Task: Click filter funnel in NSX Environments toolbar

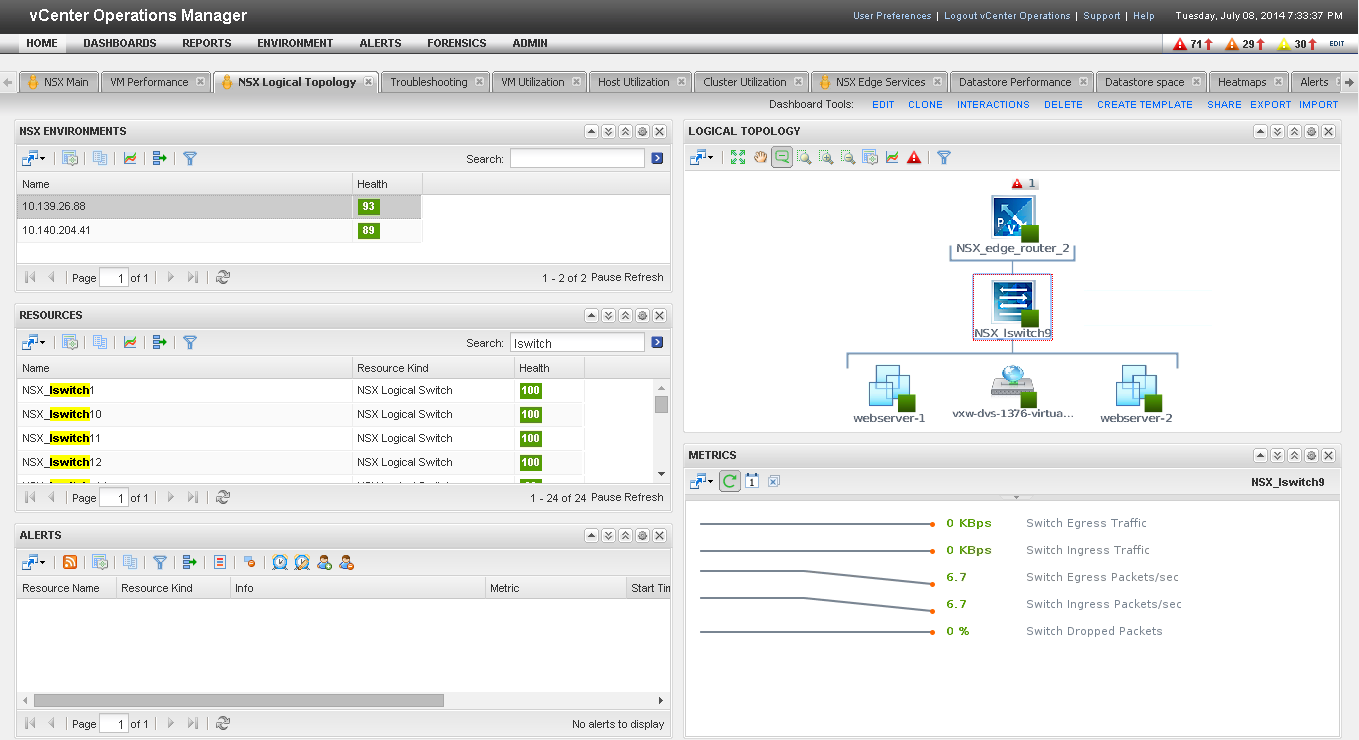Action: (190, 158)
